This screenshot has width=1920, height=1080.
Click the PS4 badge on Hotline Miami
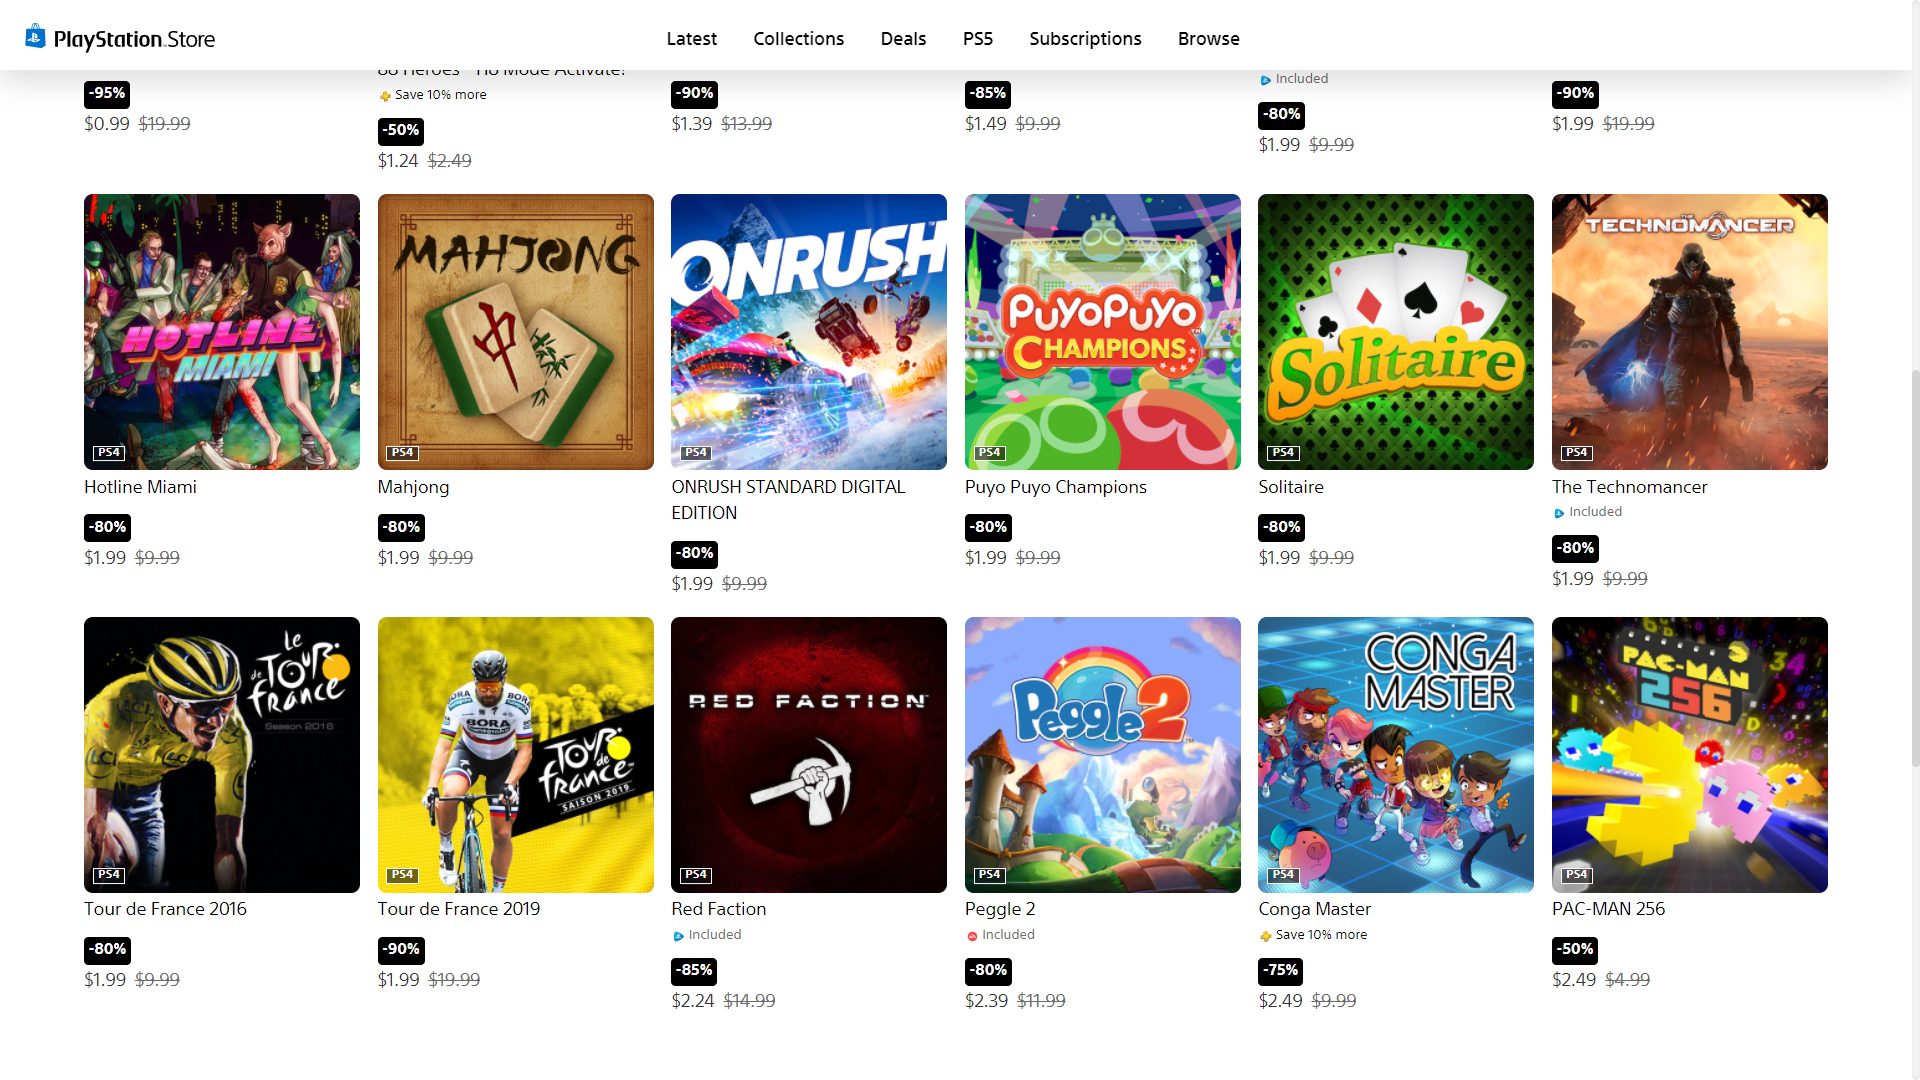[x=109, y=453]
